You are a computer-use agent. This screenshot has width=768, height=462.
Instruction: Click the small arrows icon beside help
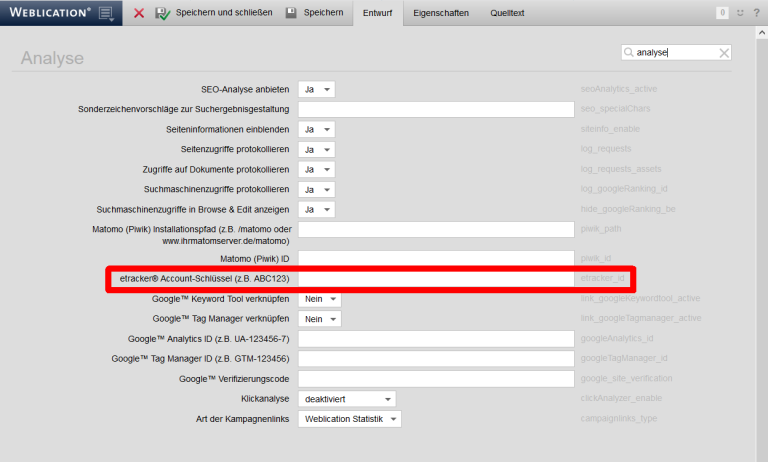tap(740, 13)
